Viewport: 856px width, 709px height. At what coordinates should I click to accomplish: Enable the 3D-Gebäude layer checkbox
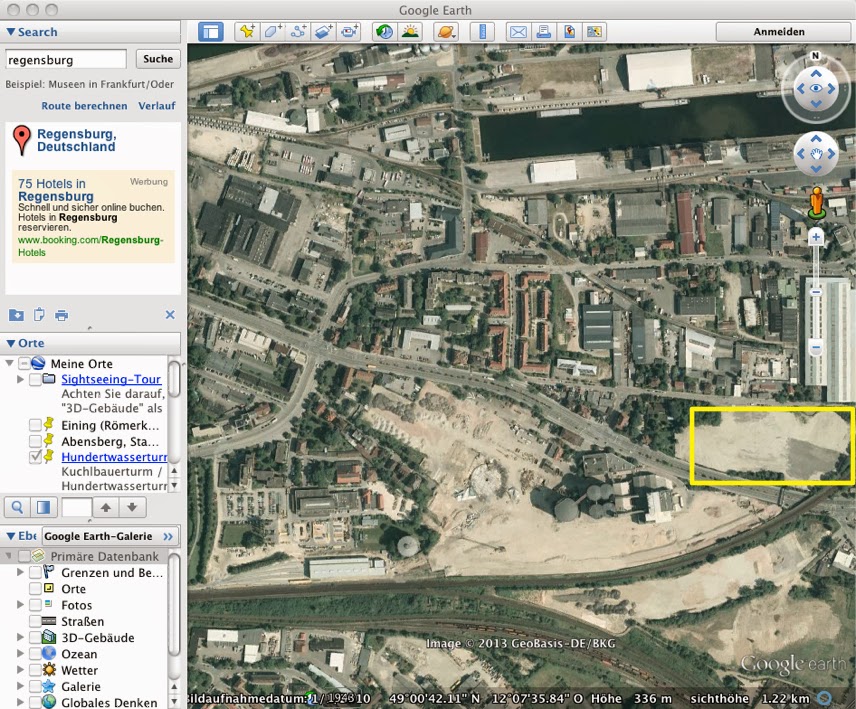click(35, 637)
